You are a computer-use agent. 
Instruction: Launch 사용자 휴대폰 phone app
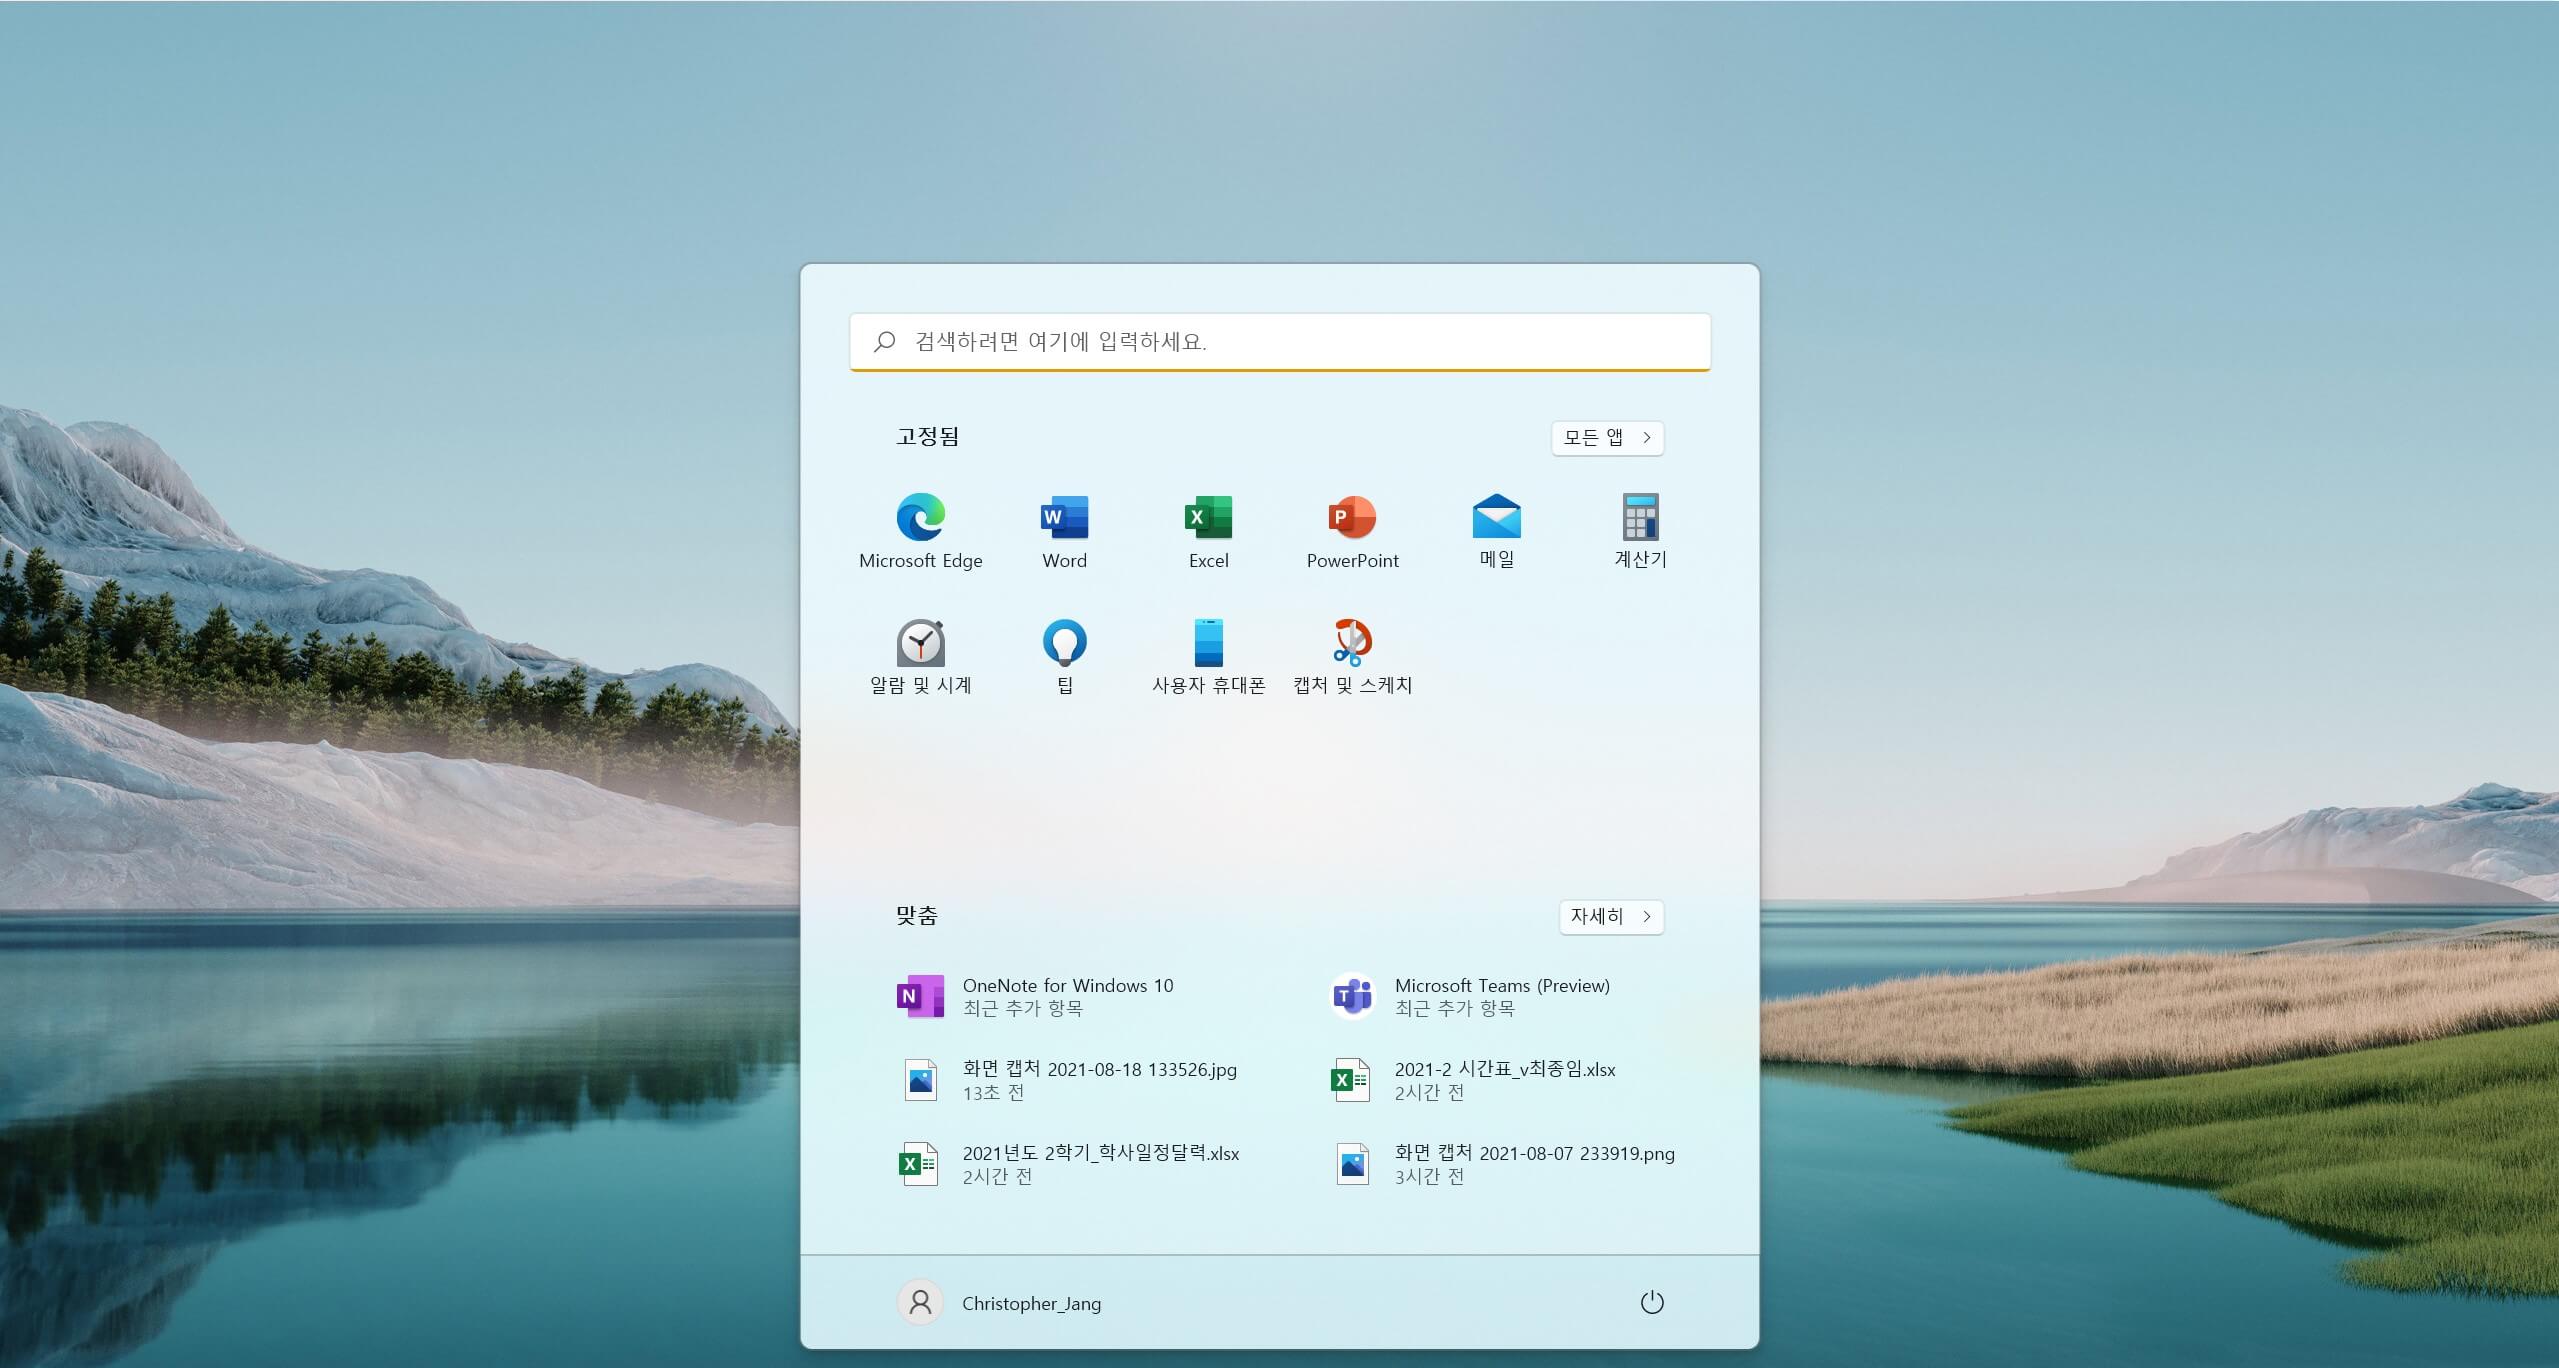point(1208,656)
